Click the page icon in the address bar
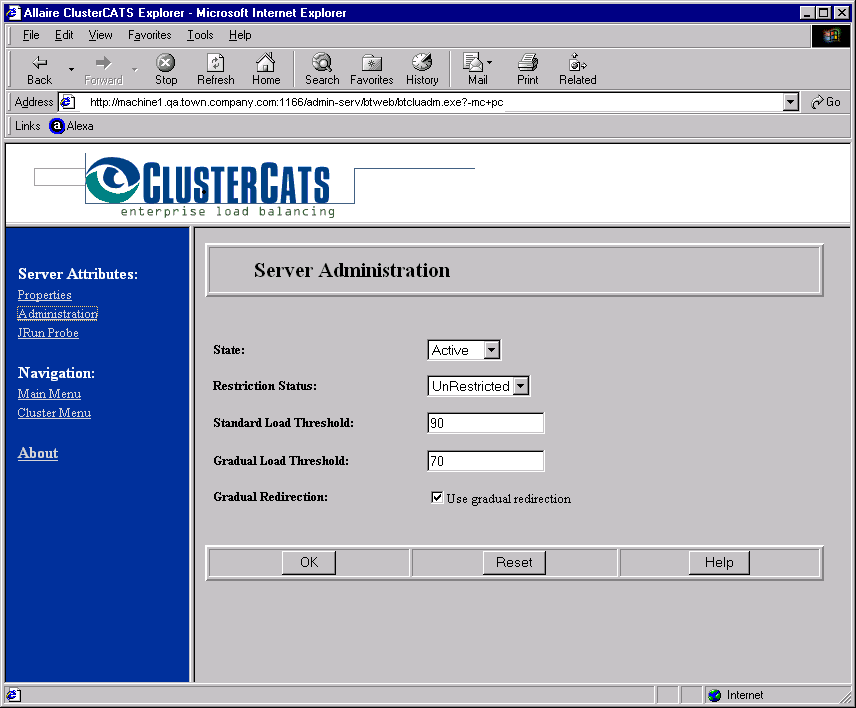 click(x=68, y=102)
